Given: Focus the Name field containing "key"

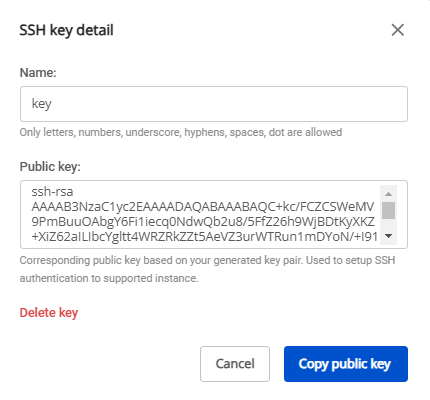Looking at the screenshot, I should [x=214, y=104].
